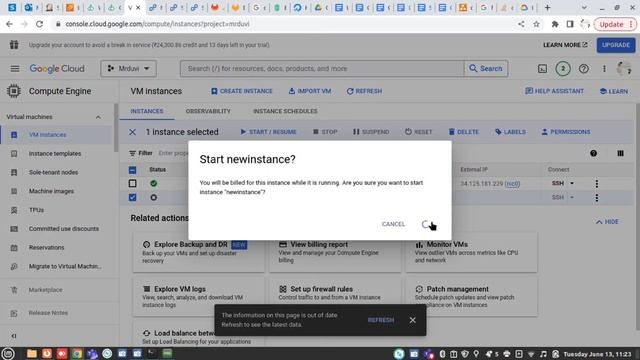Click the Labels toolbar button
Image resolution: width=640 pixels, height=360 pixels.
point(510,132)
